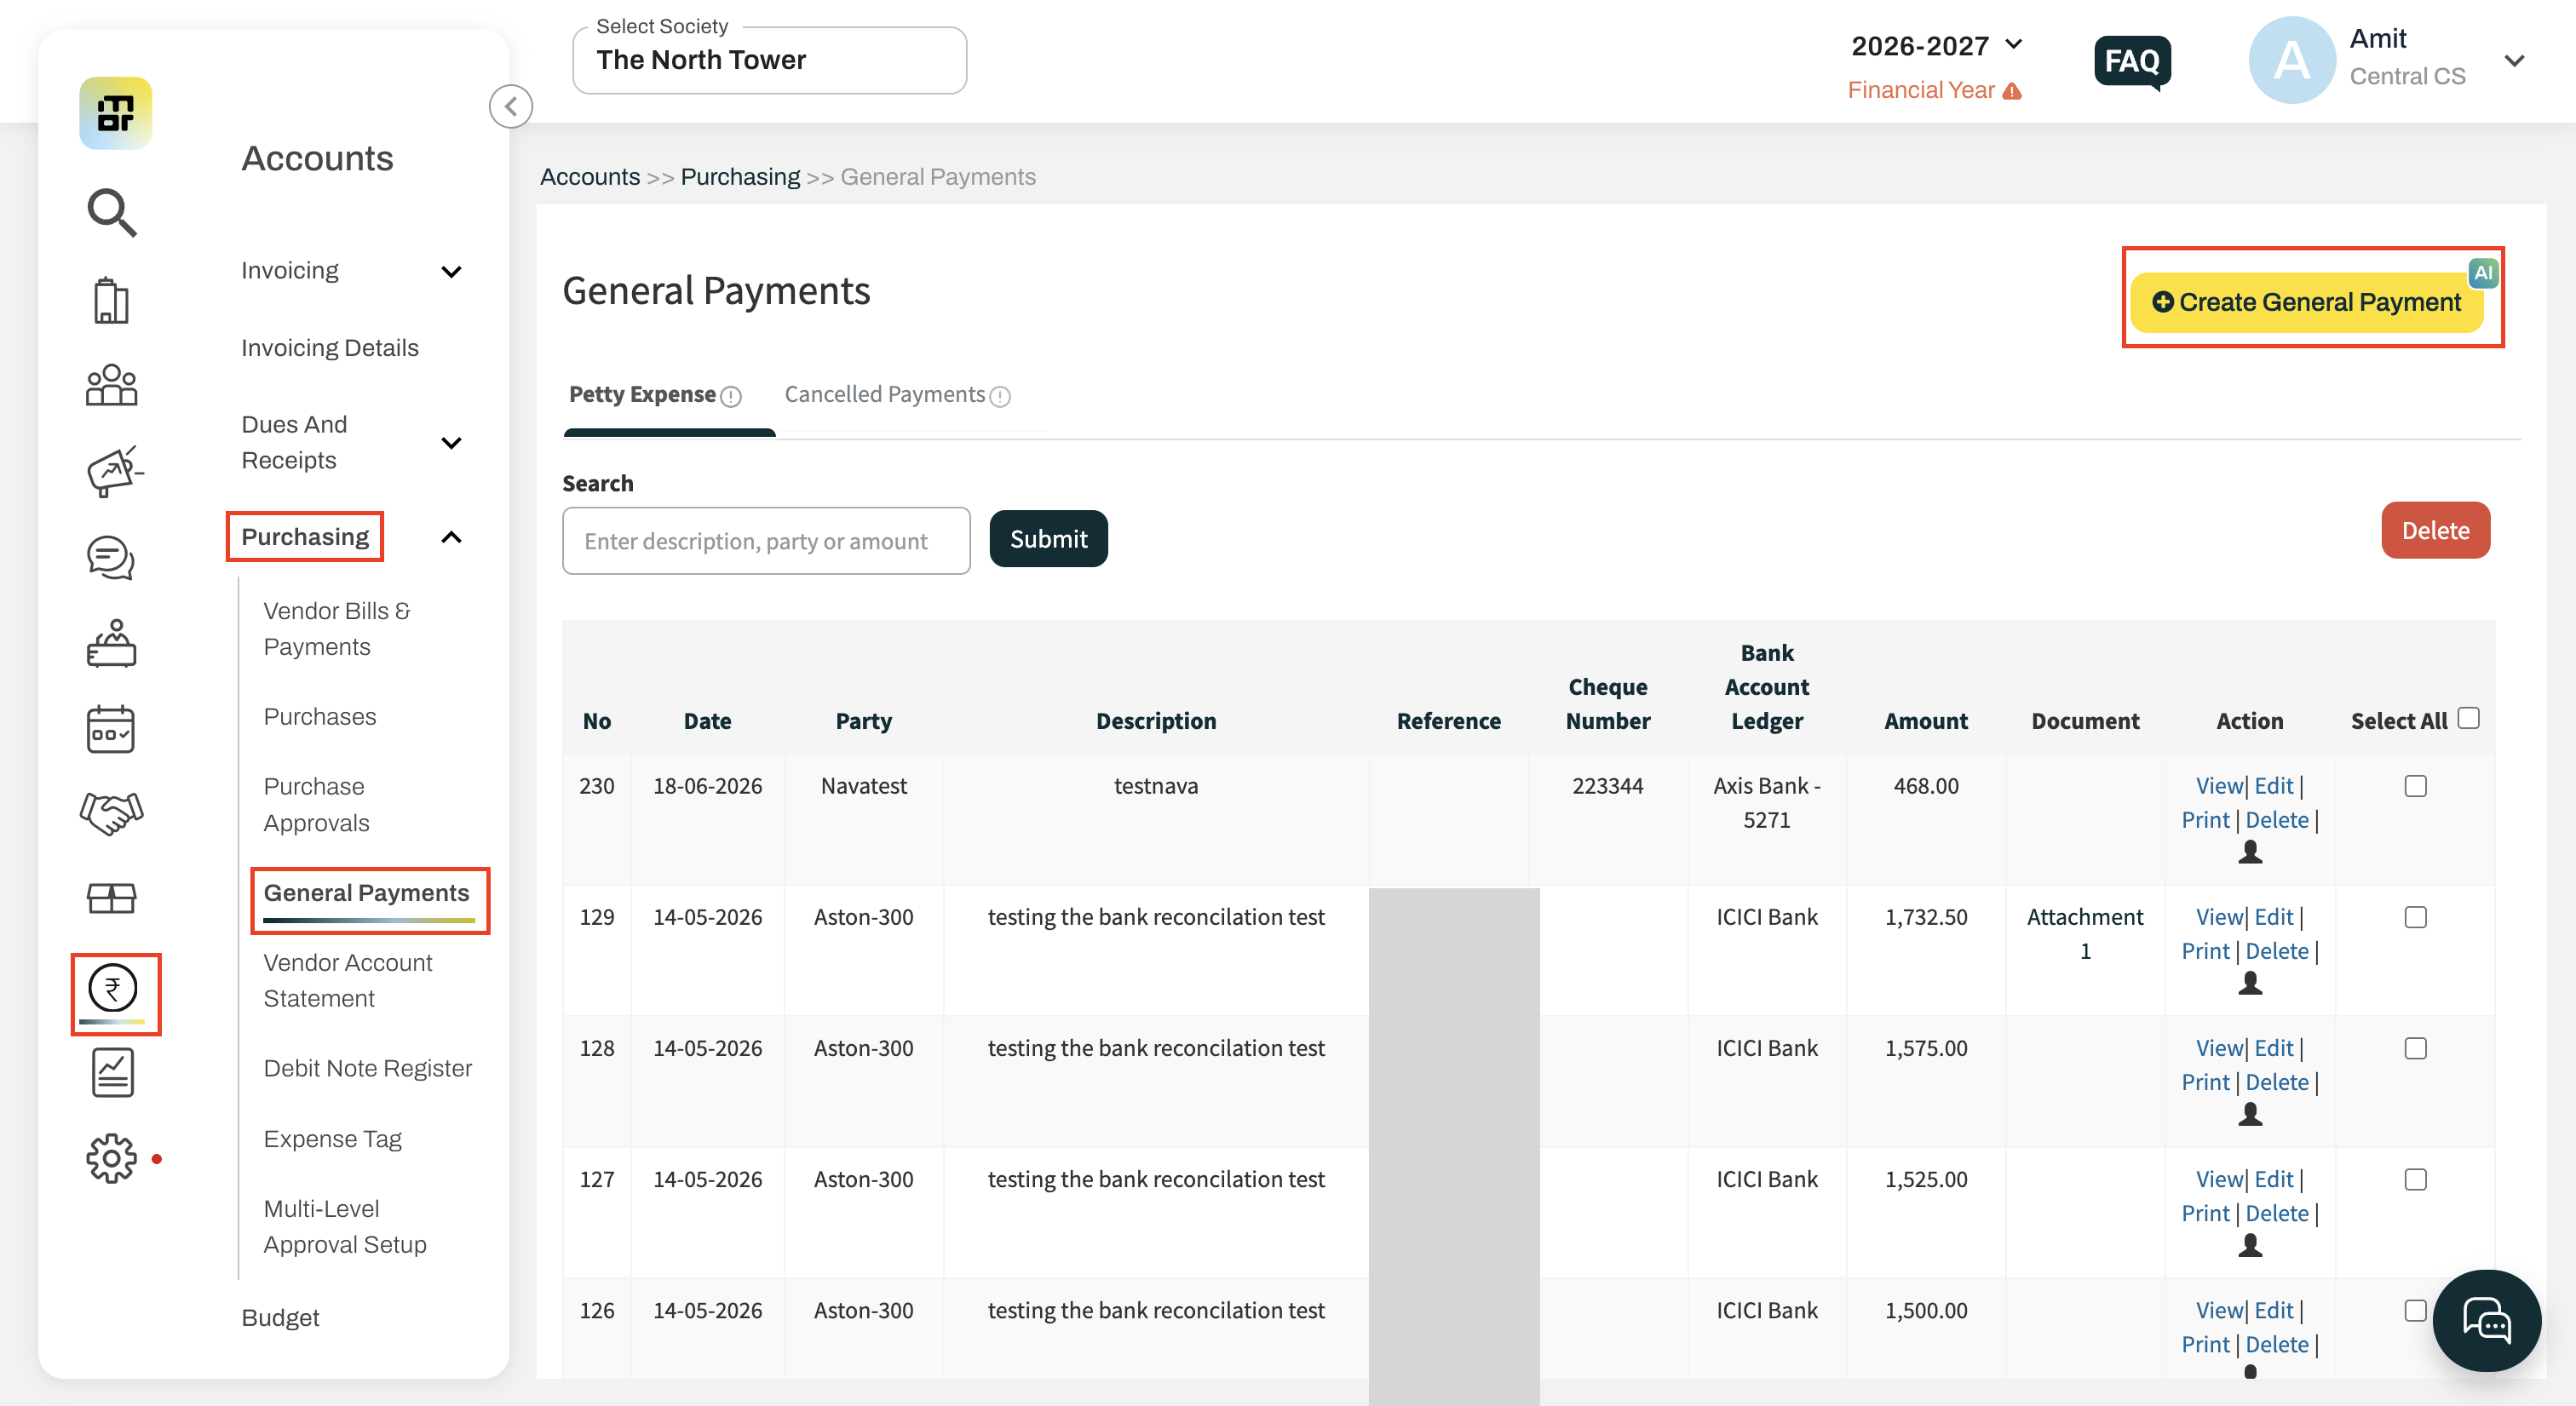Expand the Invoicing menu chevron
The height and width of the screenshot is (1406, 2576).
click(x=451, y=271)
